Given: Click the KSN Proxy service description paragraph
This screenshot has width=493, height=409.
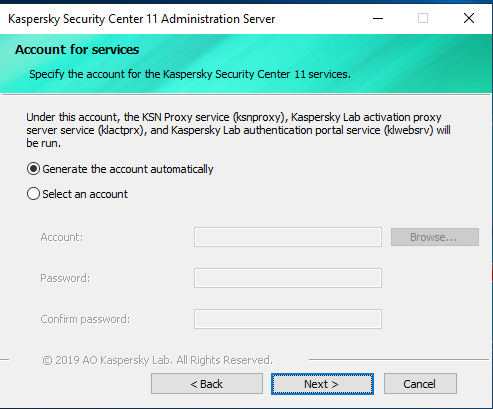Looking at the screenshot, I should tap(238, 130).
